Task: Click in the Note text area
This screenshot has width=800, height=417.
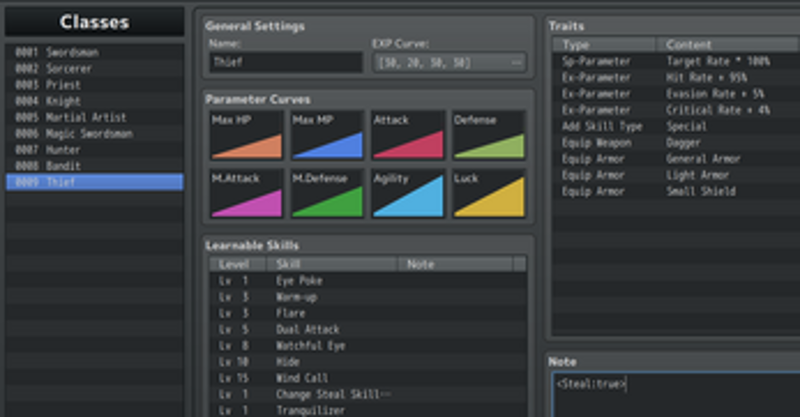Action: [677, 396]
